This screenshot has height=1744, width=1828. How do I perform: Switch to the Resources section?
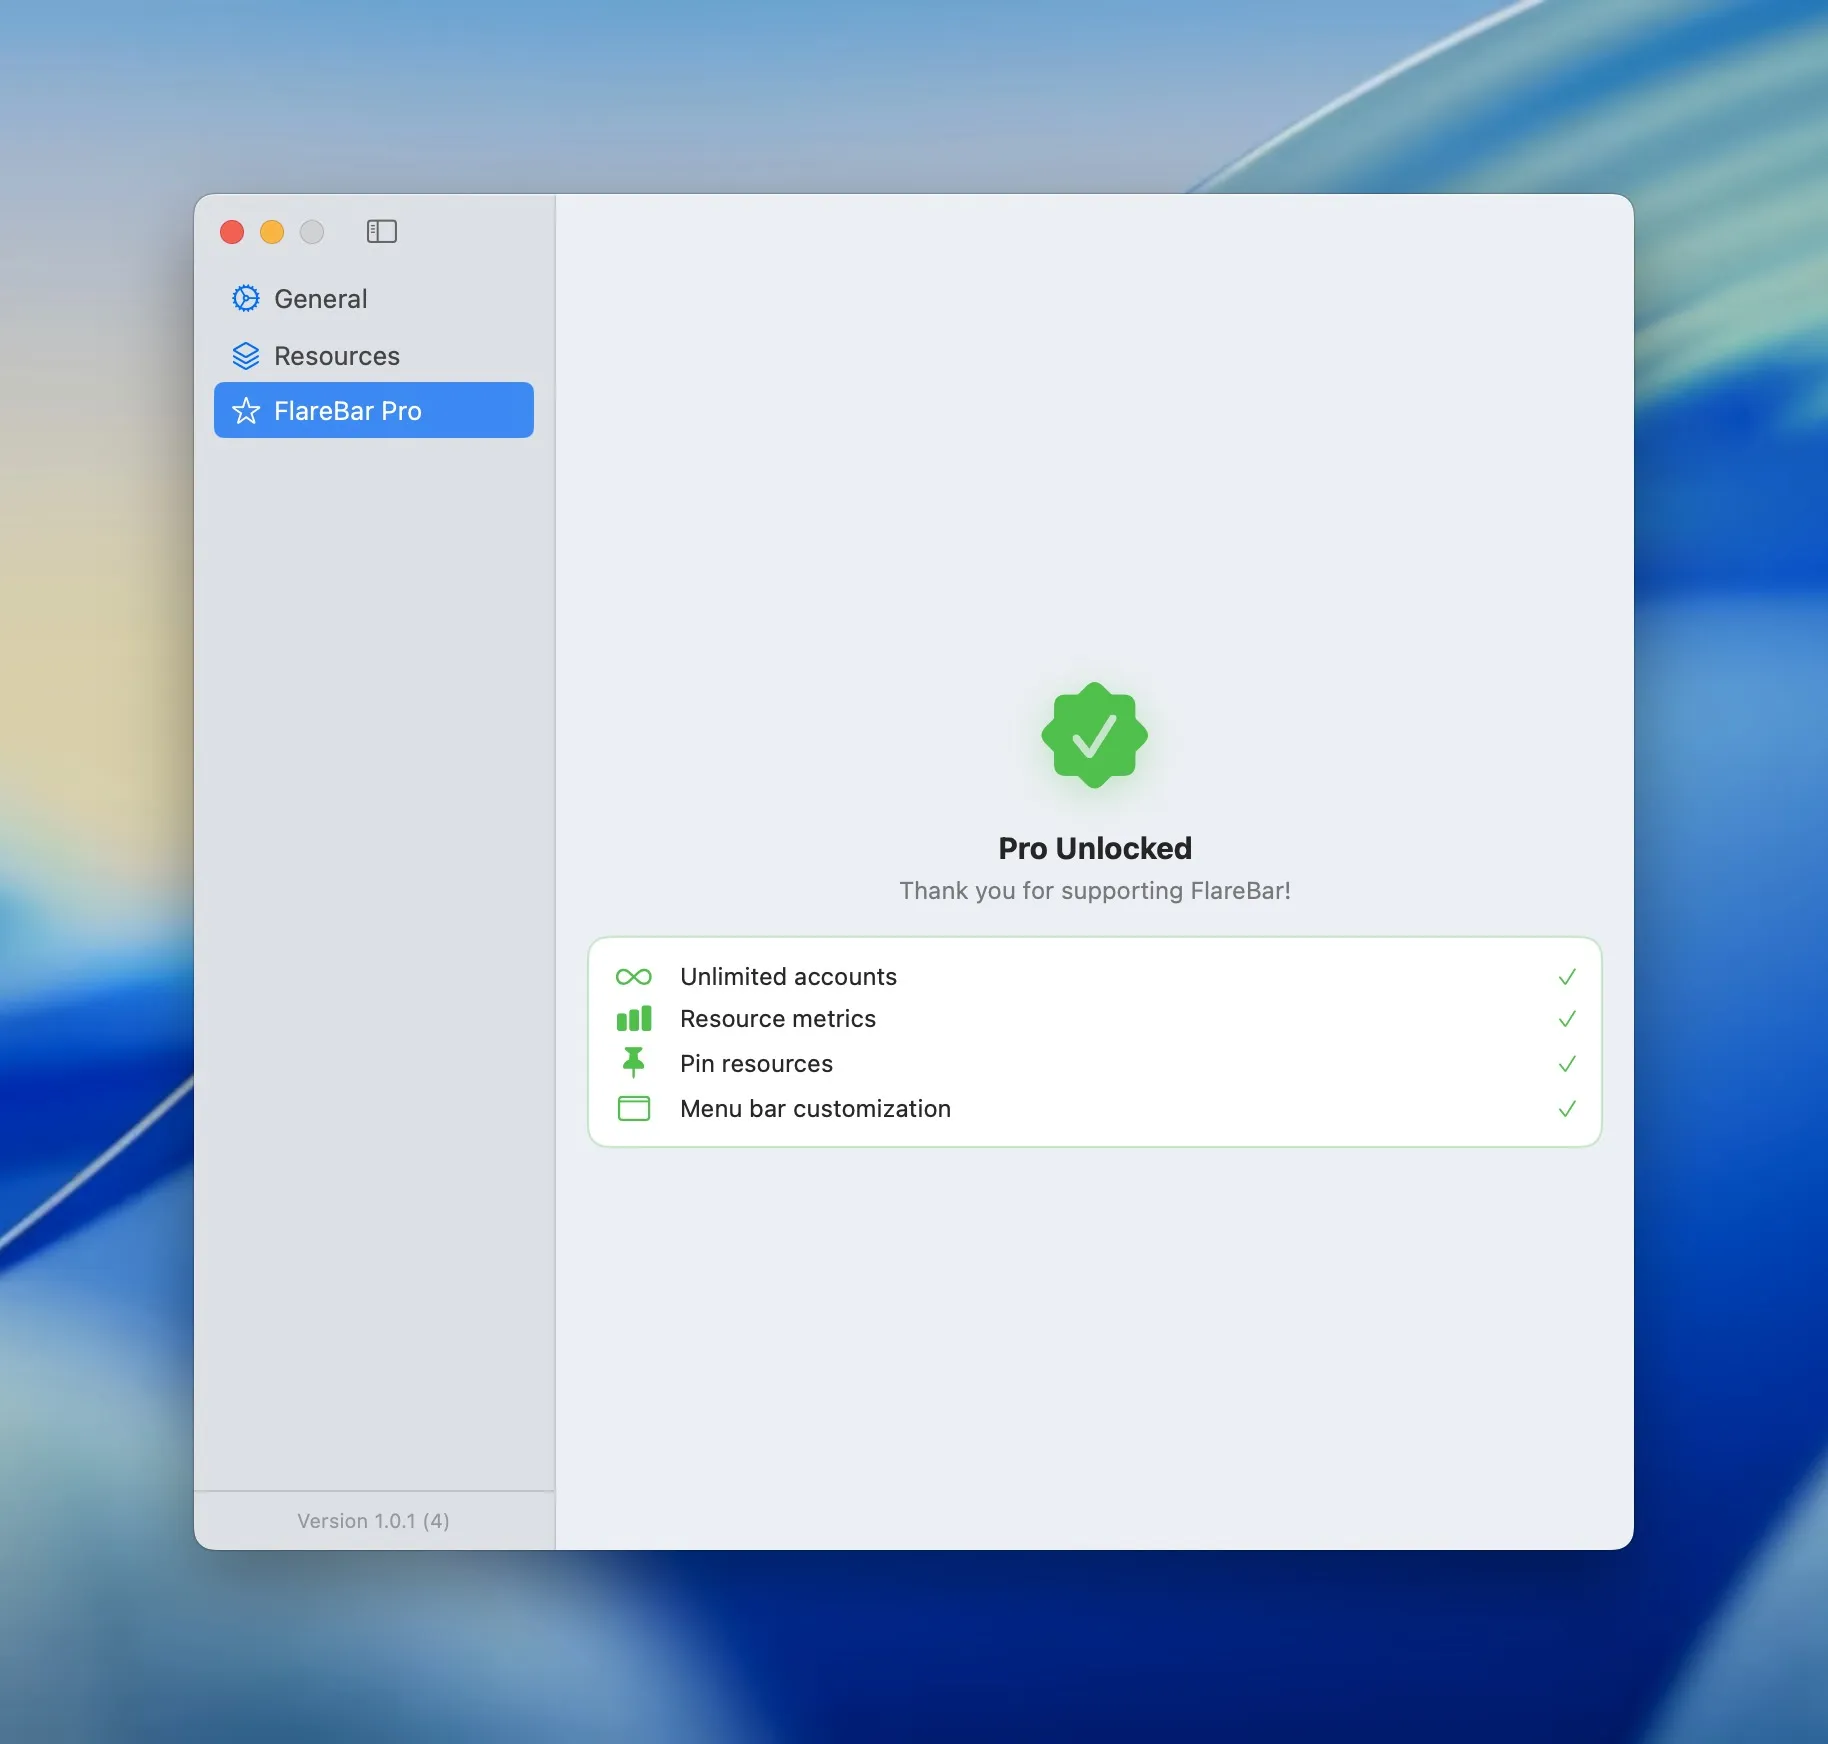(374, 356)
